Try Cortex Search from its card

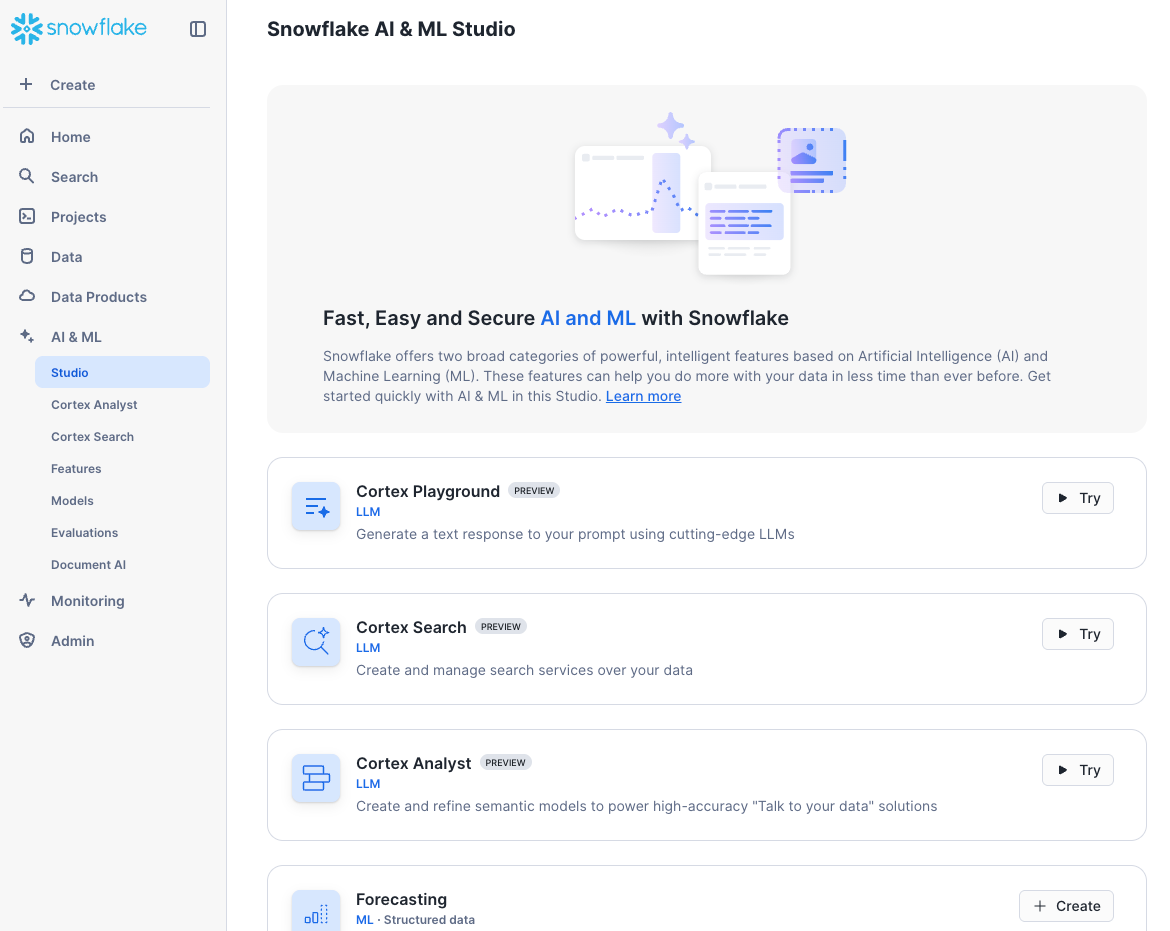coord(1077,634)
